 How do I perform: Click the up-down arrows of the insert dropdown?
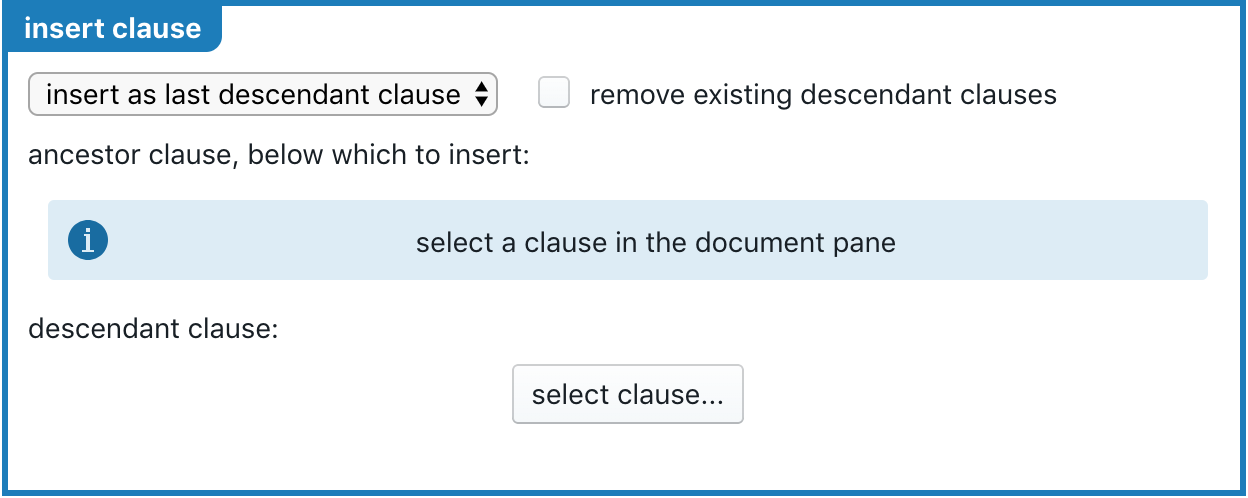pos(481,95)
